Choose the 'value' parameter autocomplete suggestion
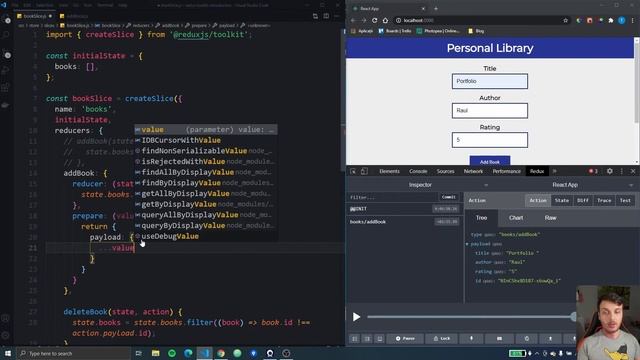This screenshot has height=360, width=640. [x=206, y=130]
